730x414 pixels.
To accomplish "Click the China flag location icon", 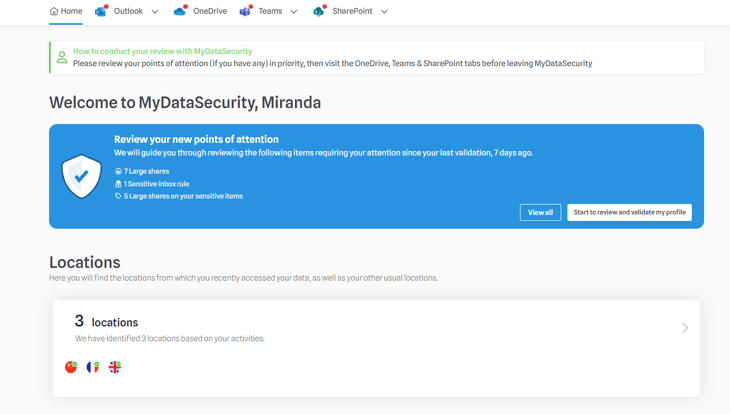I will (71, 367).
